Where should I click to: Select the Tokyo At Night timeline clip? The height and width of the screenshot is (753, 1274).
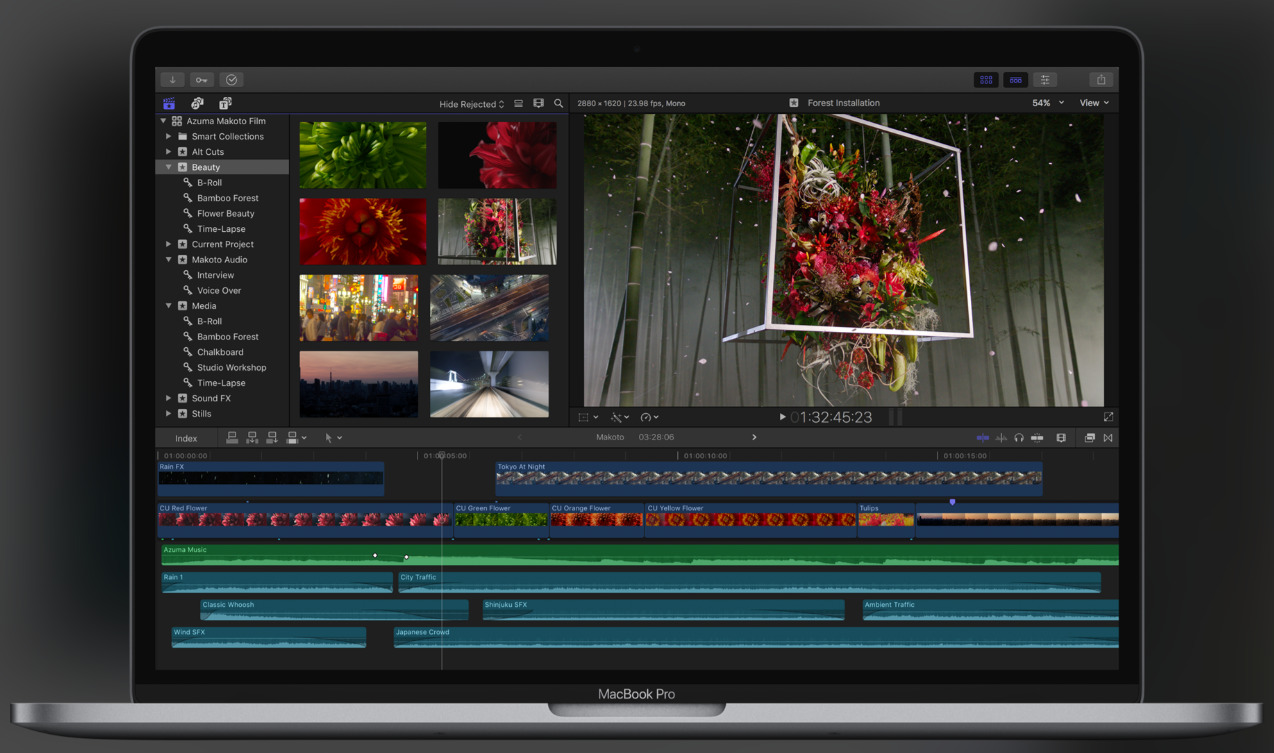coord(769,478)
